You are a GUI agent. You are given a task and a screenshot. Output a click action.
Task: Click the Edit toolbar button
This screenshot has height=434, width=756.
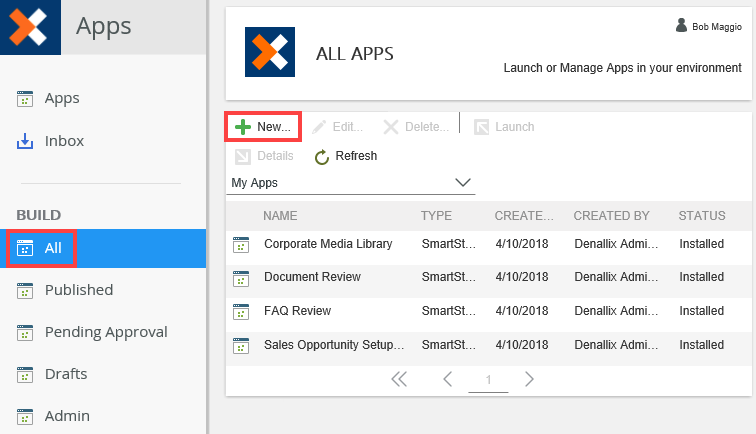pyautogui.click(x=337, y=127)
